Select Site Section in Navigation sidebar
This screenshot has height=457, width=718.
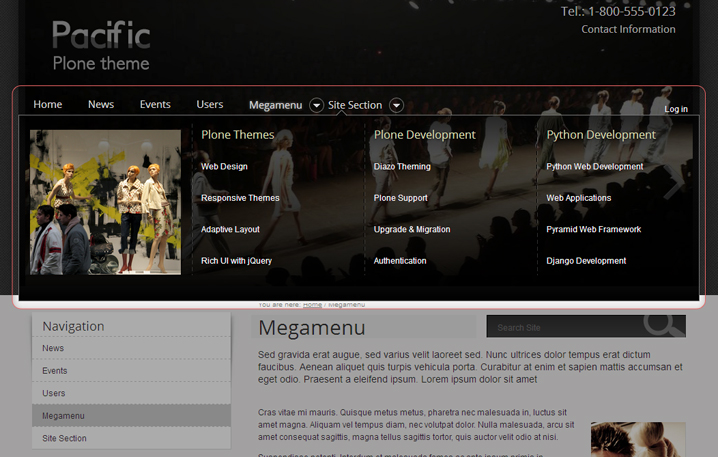[131, 438]
